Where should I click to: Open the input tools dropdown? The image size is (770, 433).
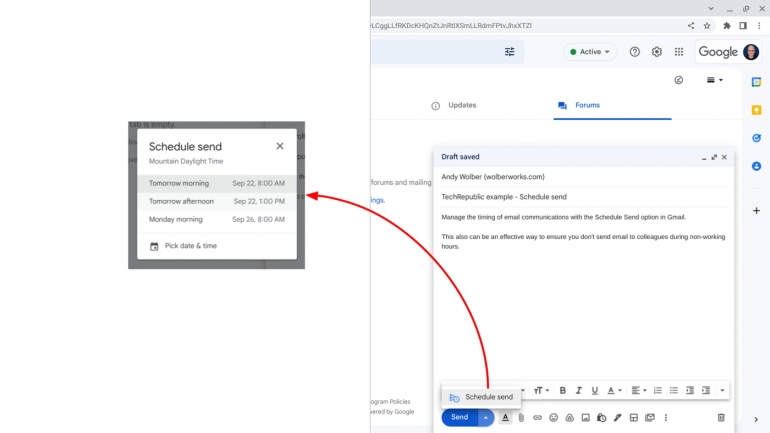715,80
